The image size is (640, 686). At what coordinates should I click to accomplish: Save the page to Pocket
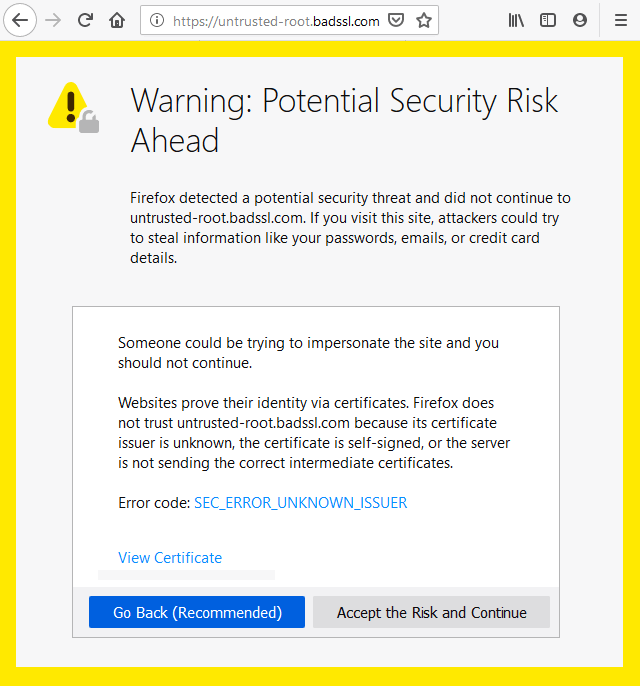click(396, 20)
